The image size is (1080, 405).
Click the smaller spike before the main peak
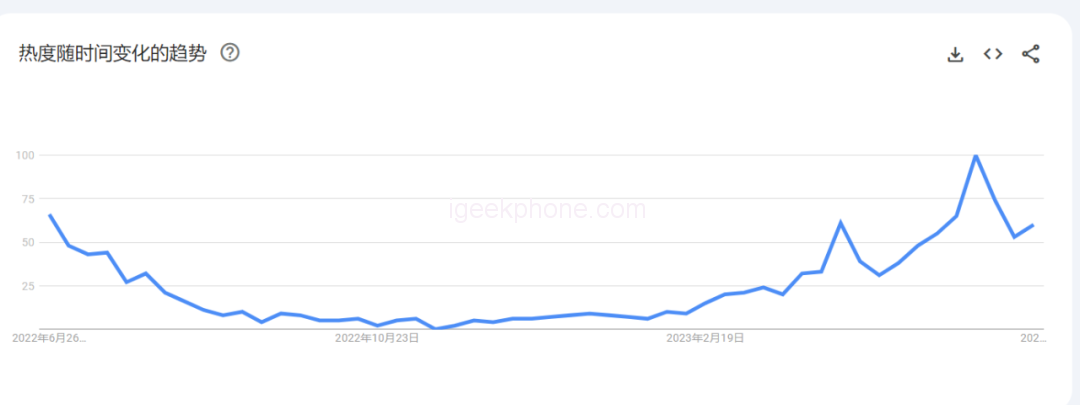841,222
